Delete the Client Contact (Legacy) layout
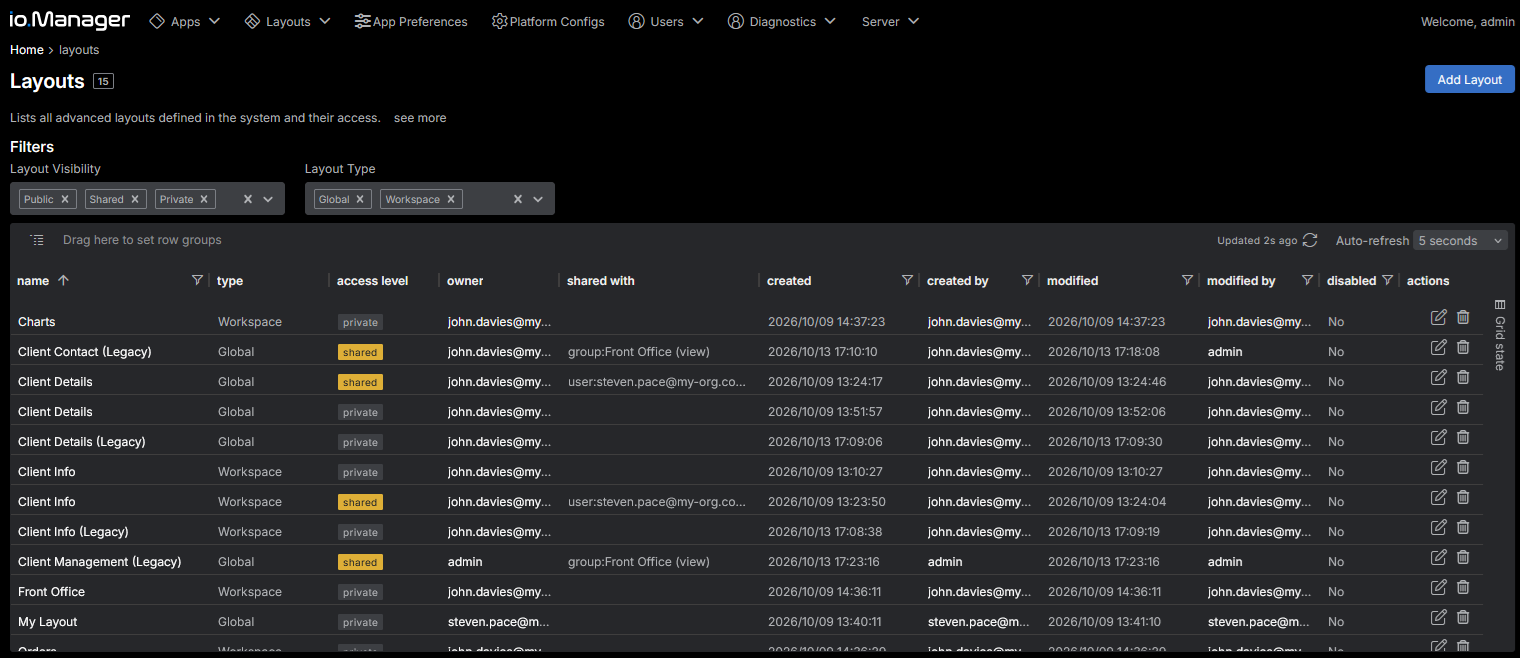 (x=1463, y=348)
